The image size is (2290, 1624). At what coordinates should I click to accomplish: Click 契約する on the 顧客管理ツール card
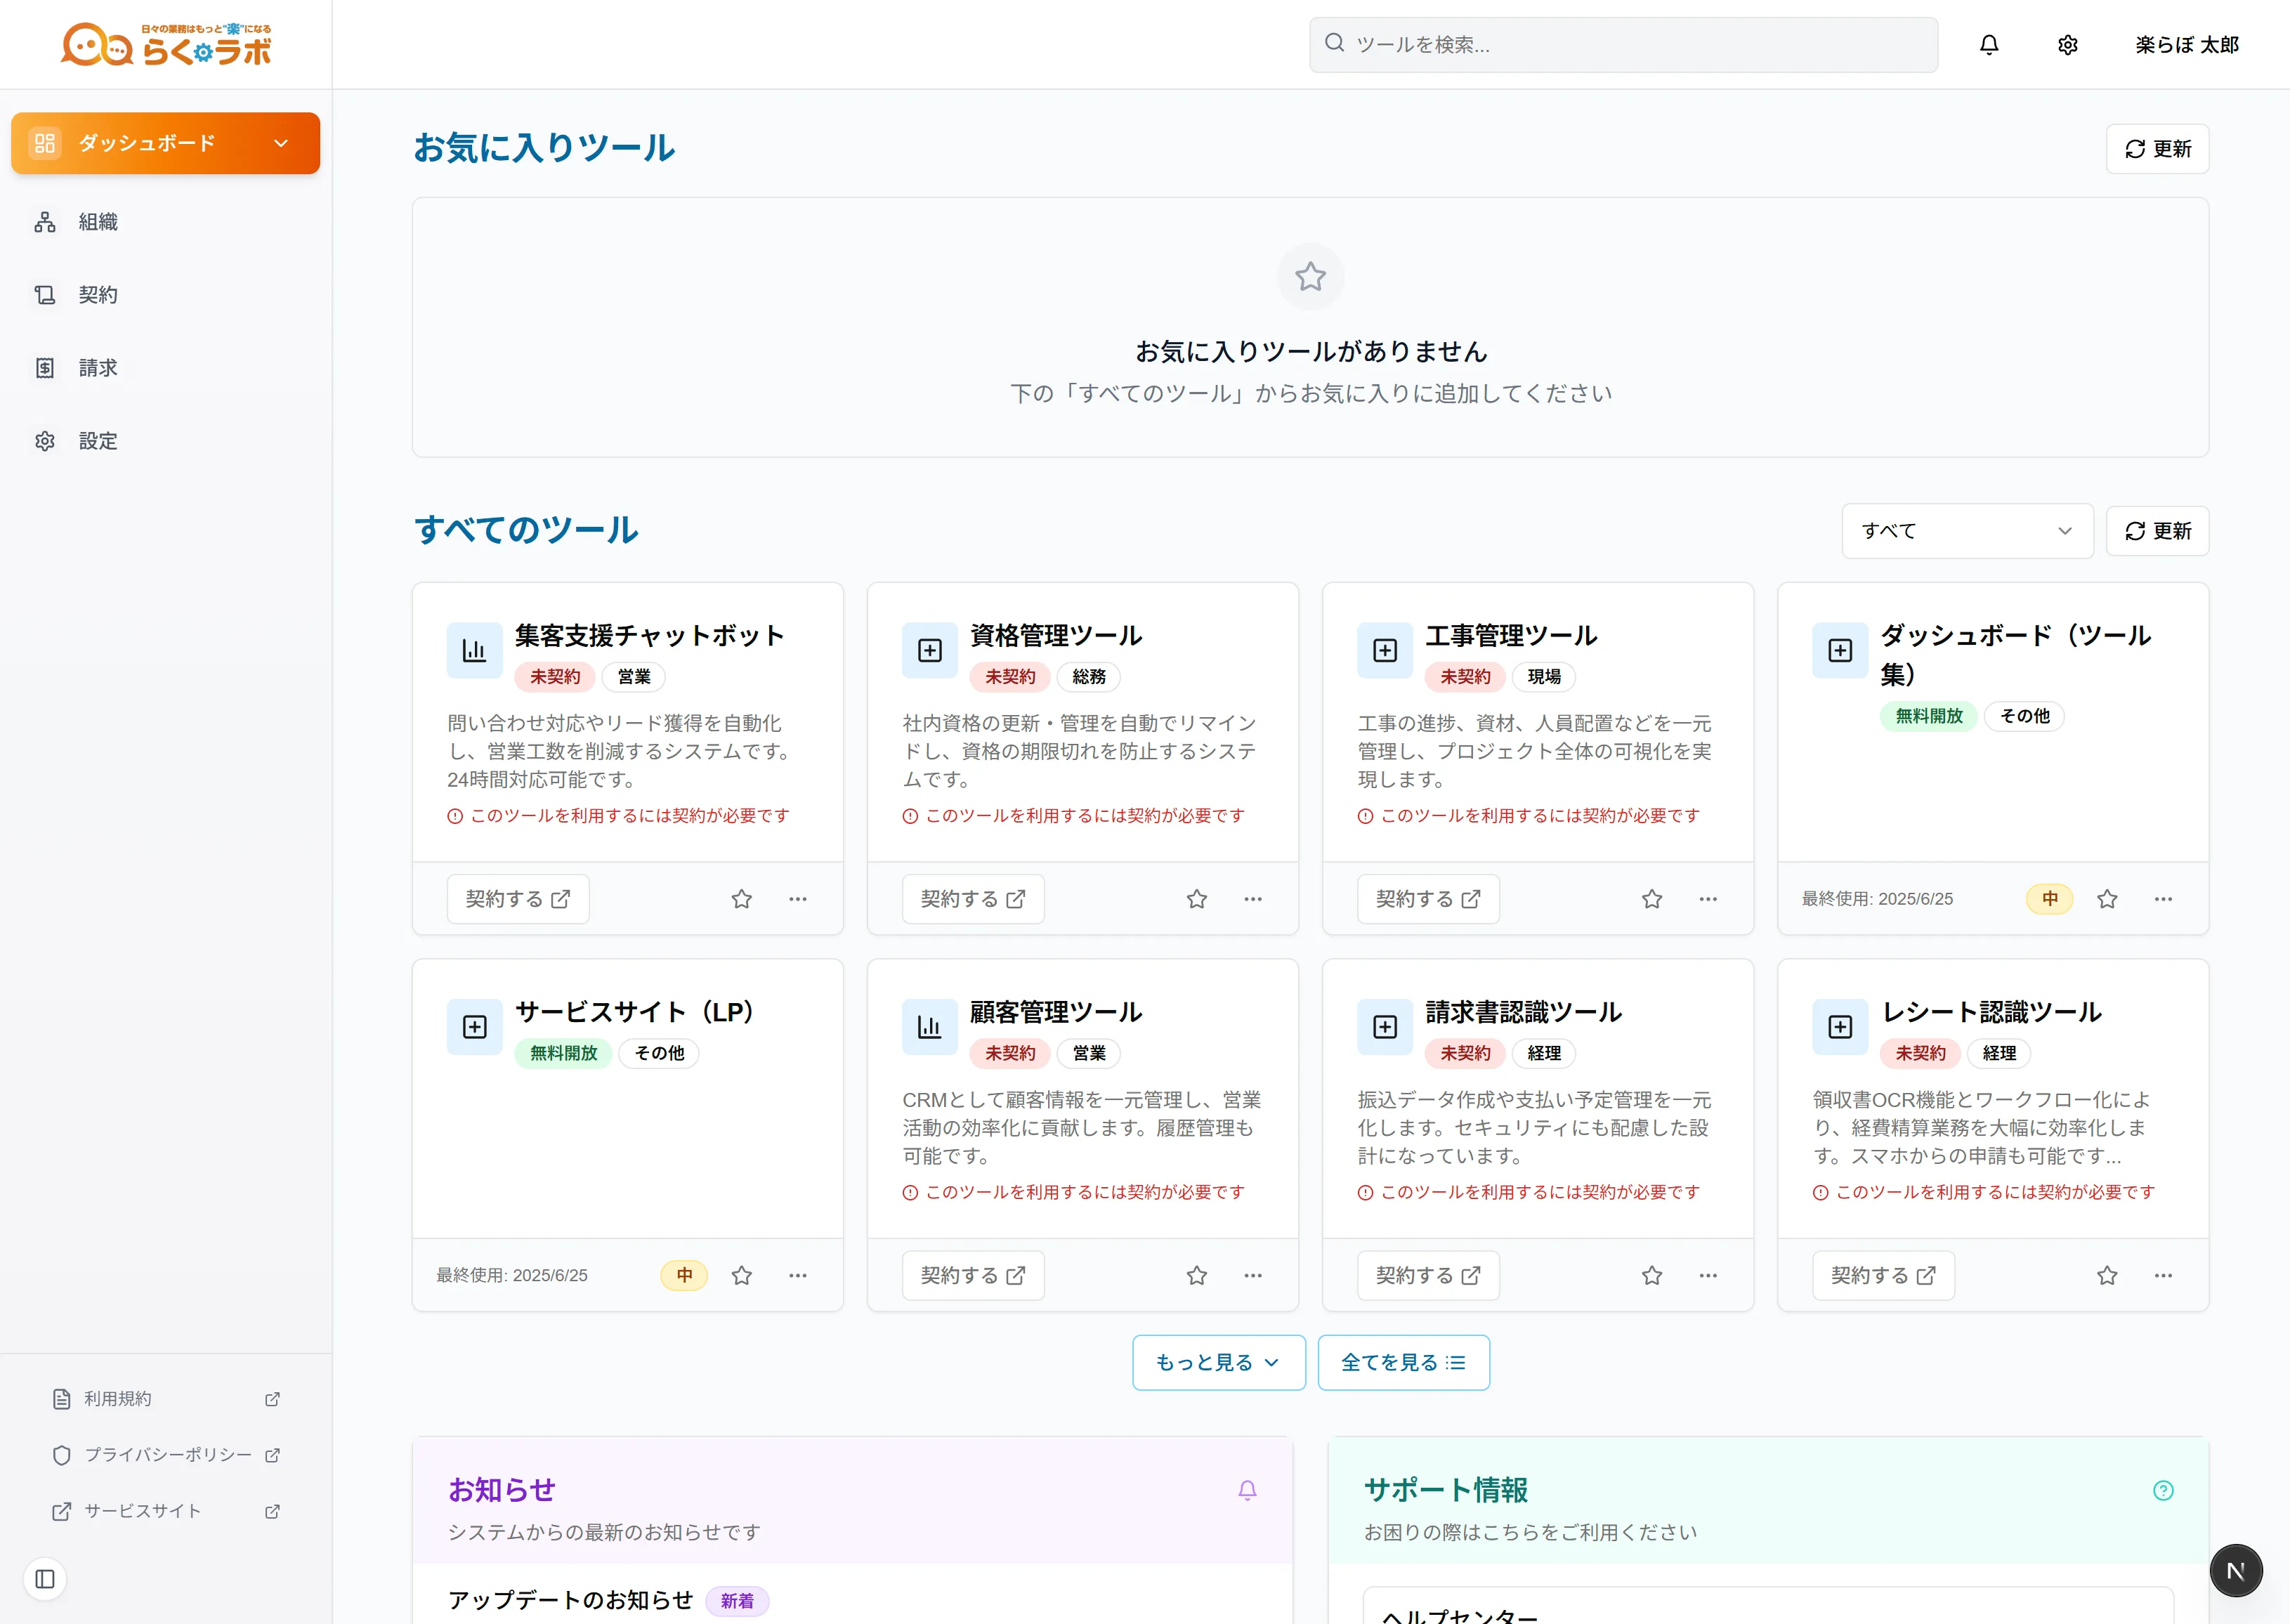coord(973,1275)
